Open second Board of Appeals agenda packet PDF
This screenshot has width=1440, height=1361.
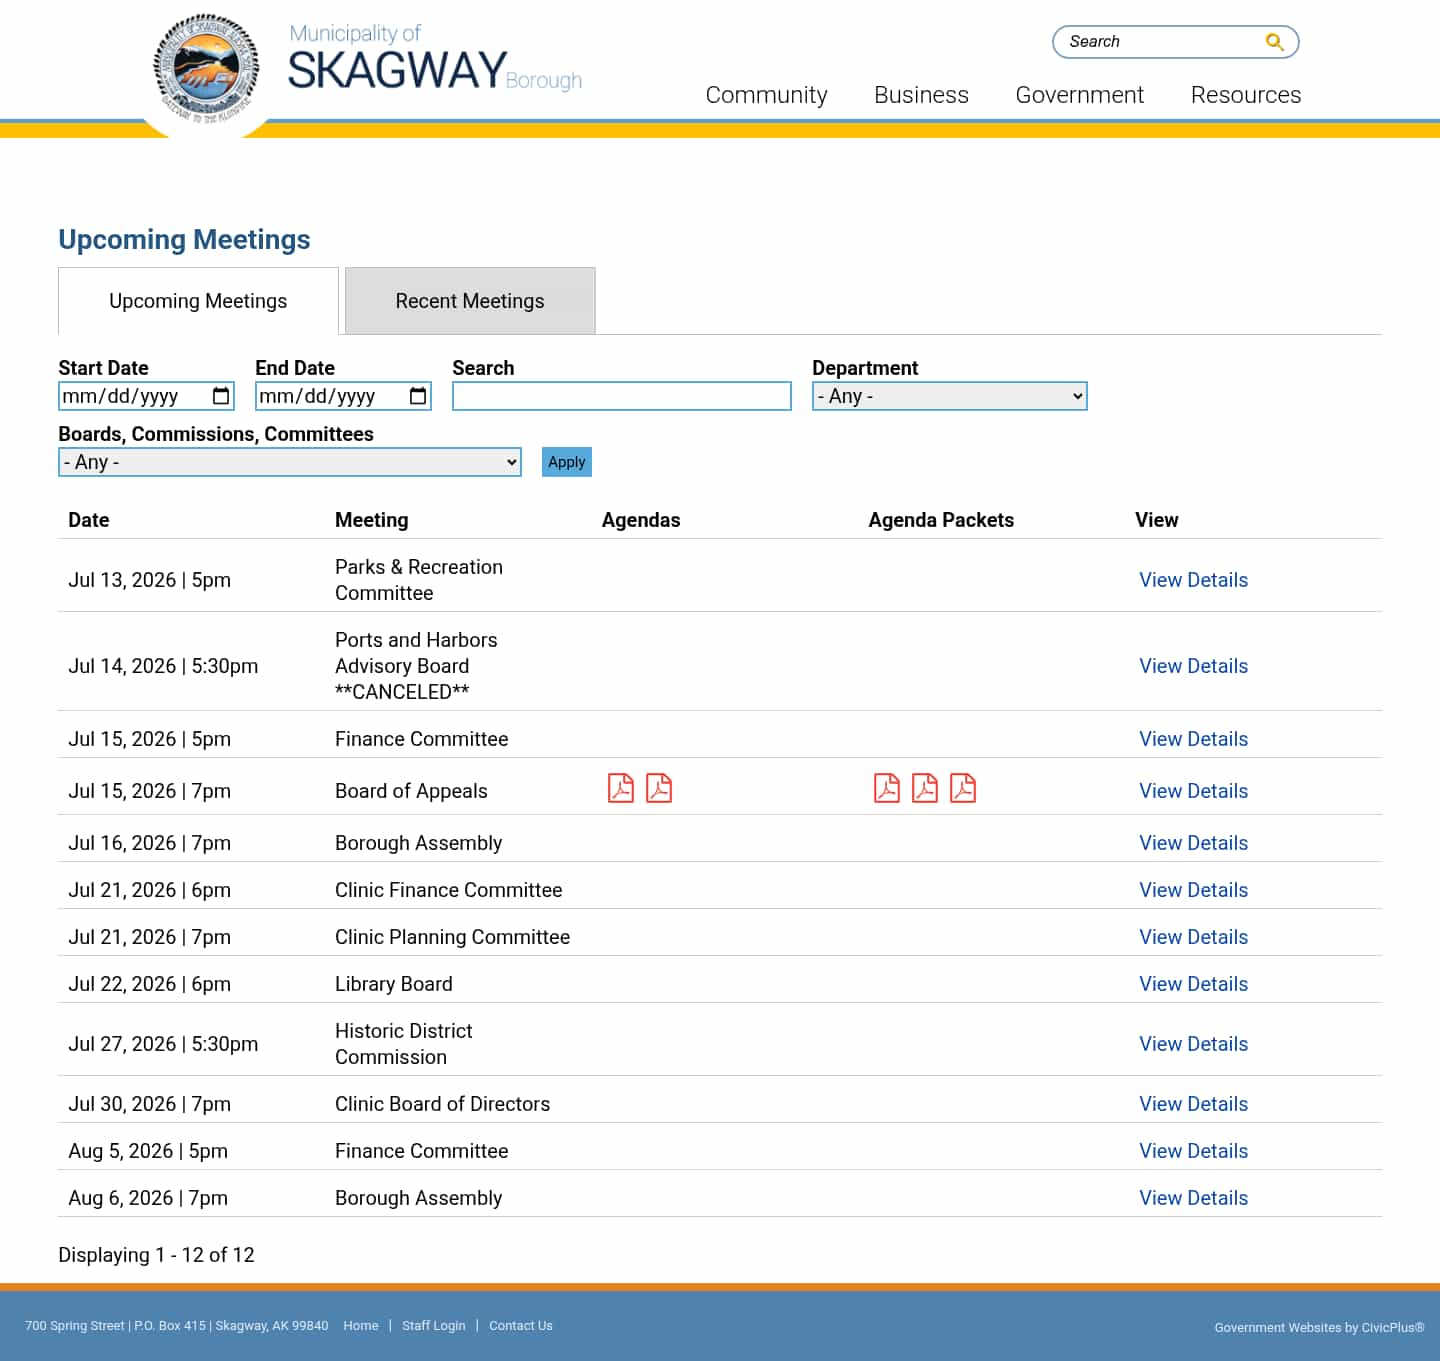(x=925, y=788)
